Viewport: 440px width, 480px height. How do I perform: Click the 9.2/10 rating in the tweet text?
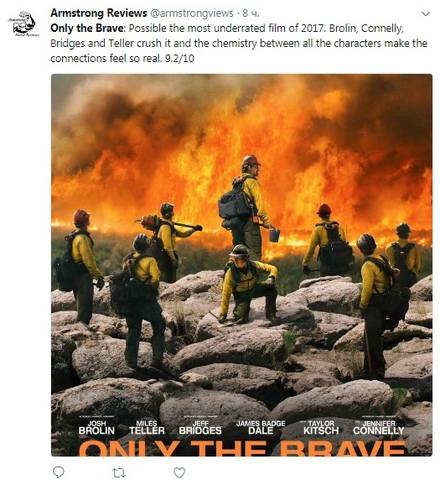179,59
